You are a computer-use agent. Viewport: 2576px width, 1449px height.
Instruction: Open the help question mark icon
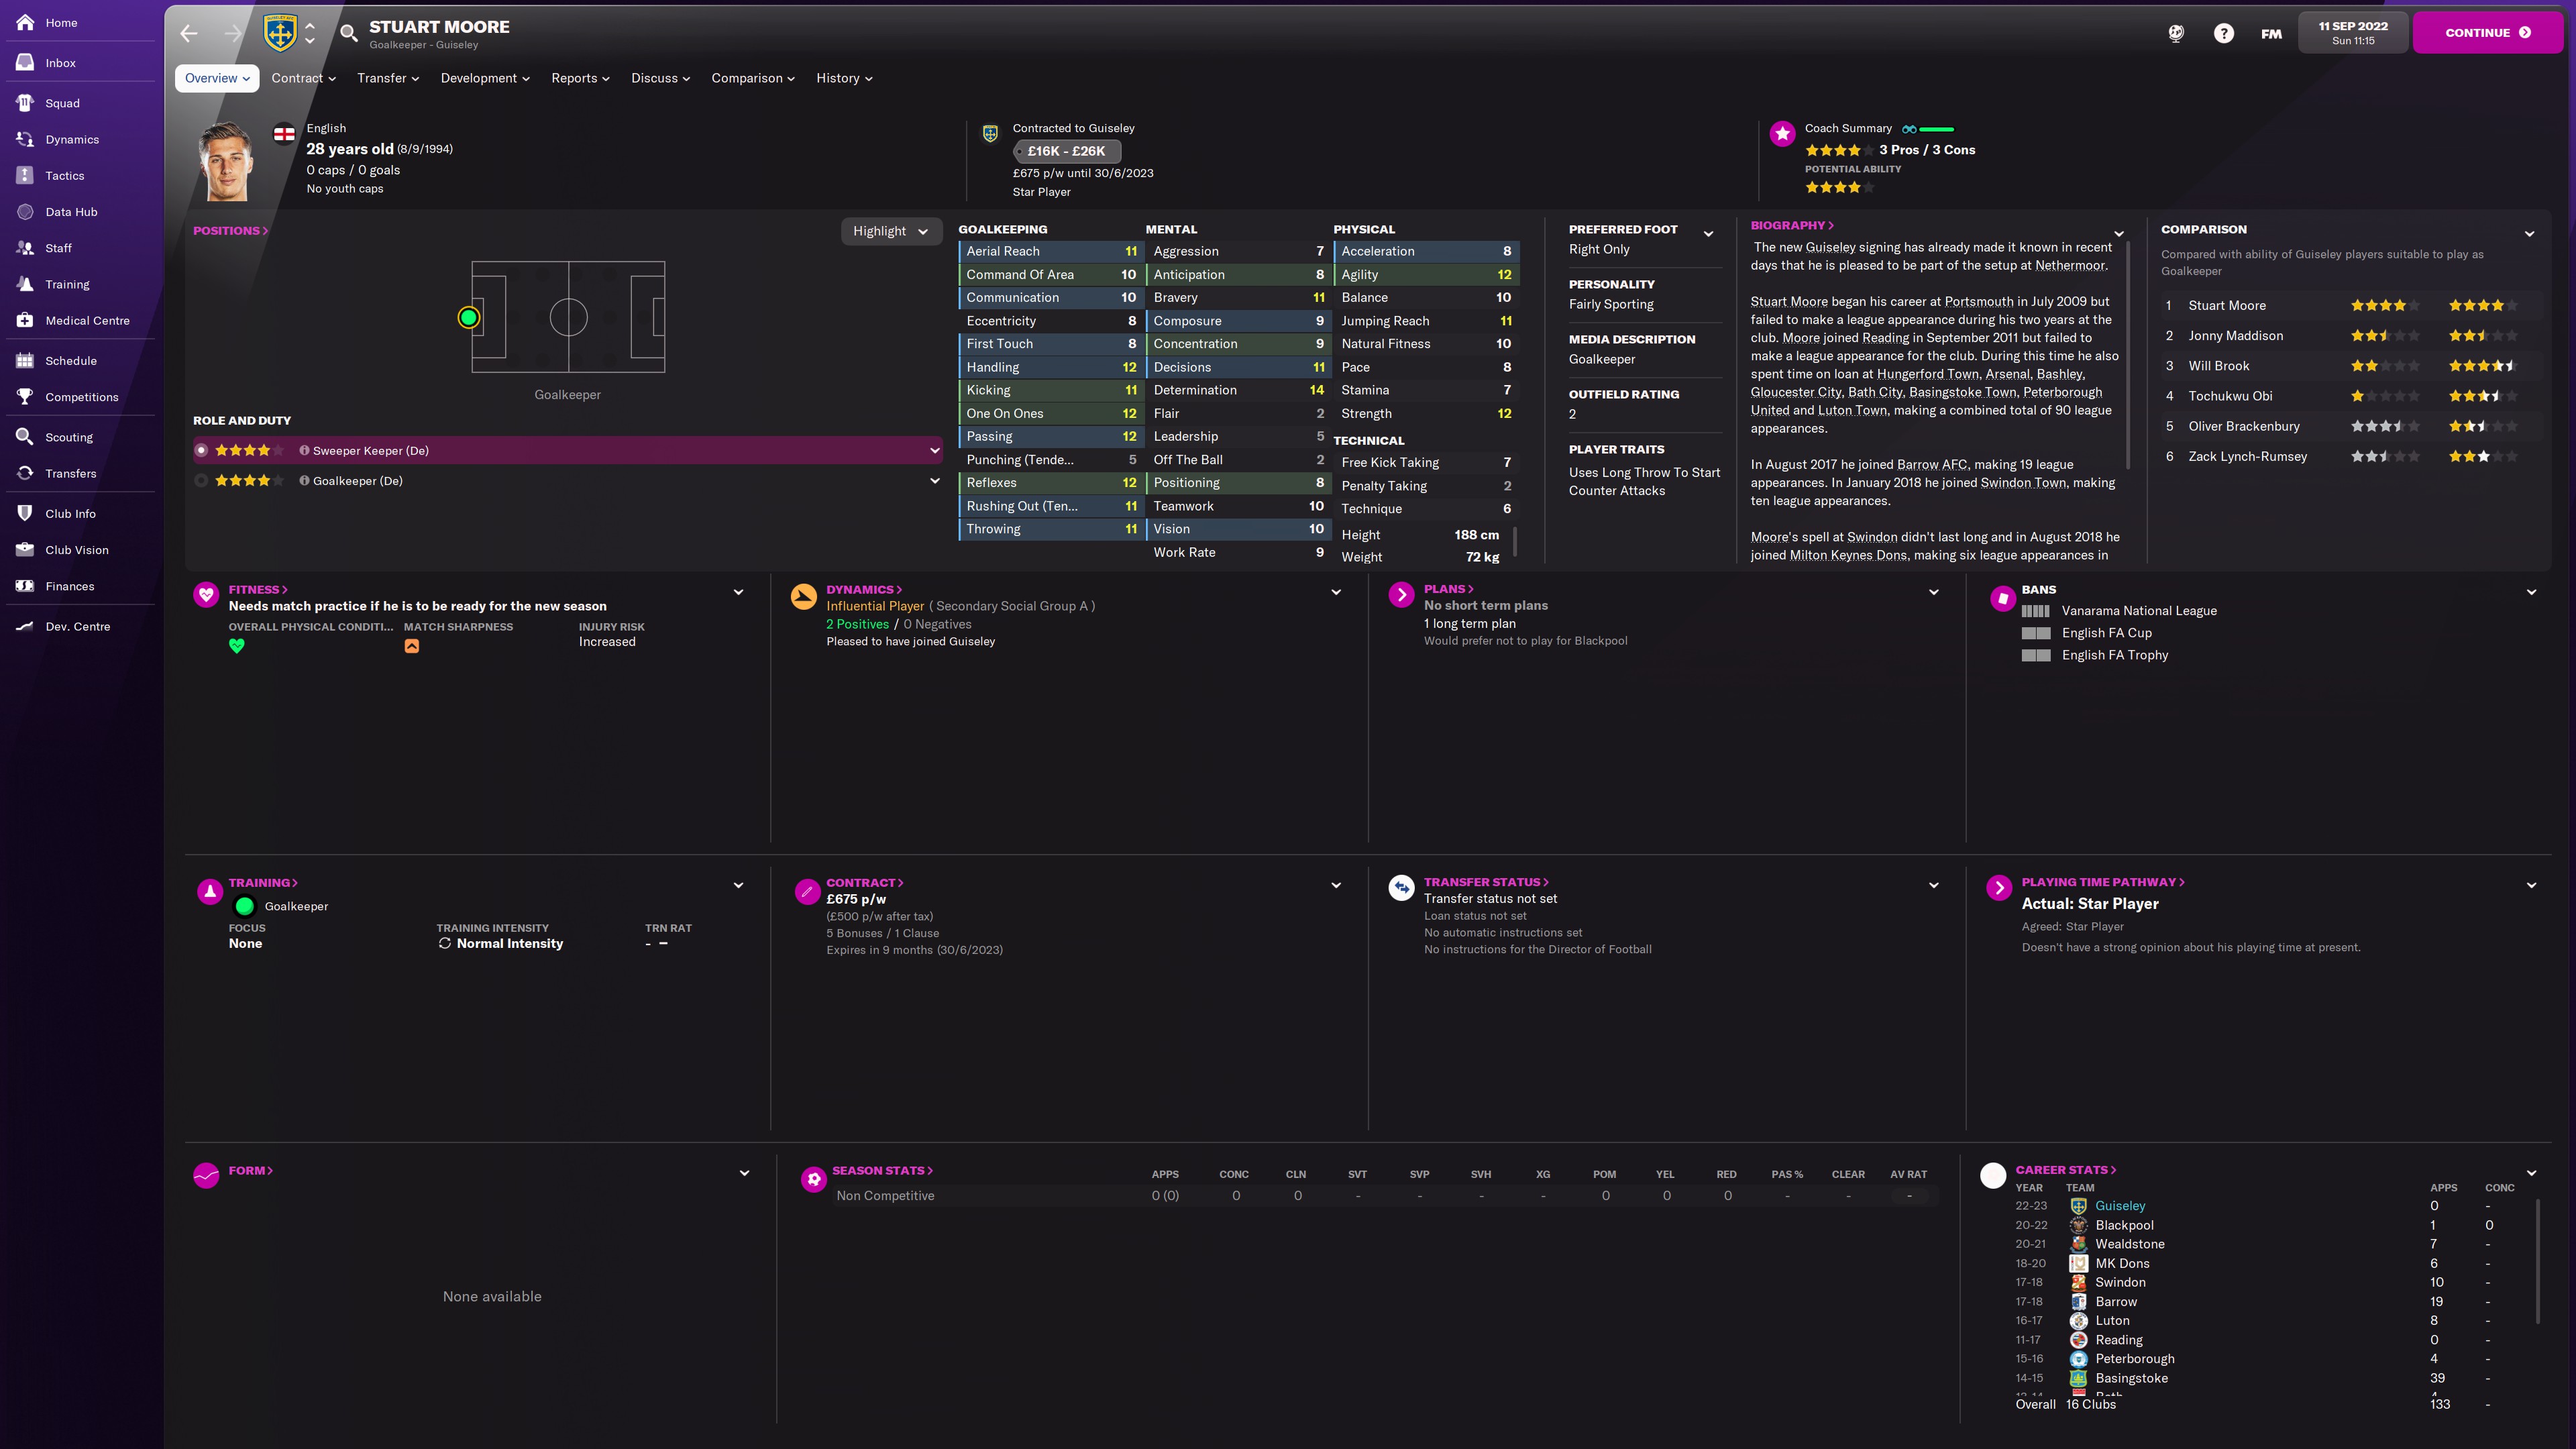tap(2223, 33)
